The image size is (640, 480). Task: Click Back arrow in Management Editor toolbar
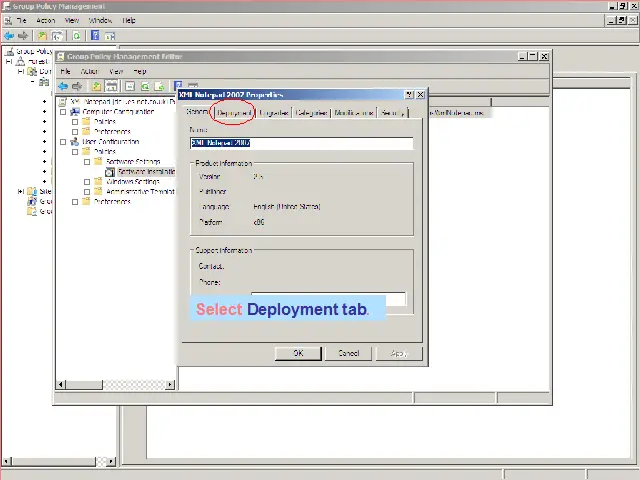click(63, 86)
